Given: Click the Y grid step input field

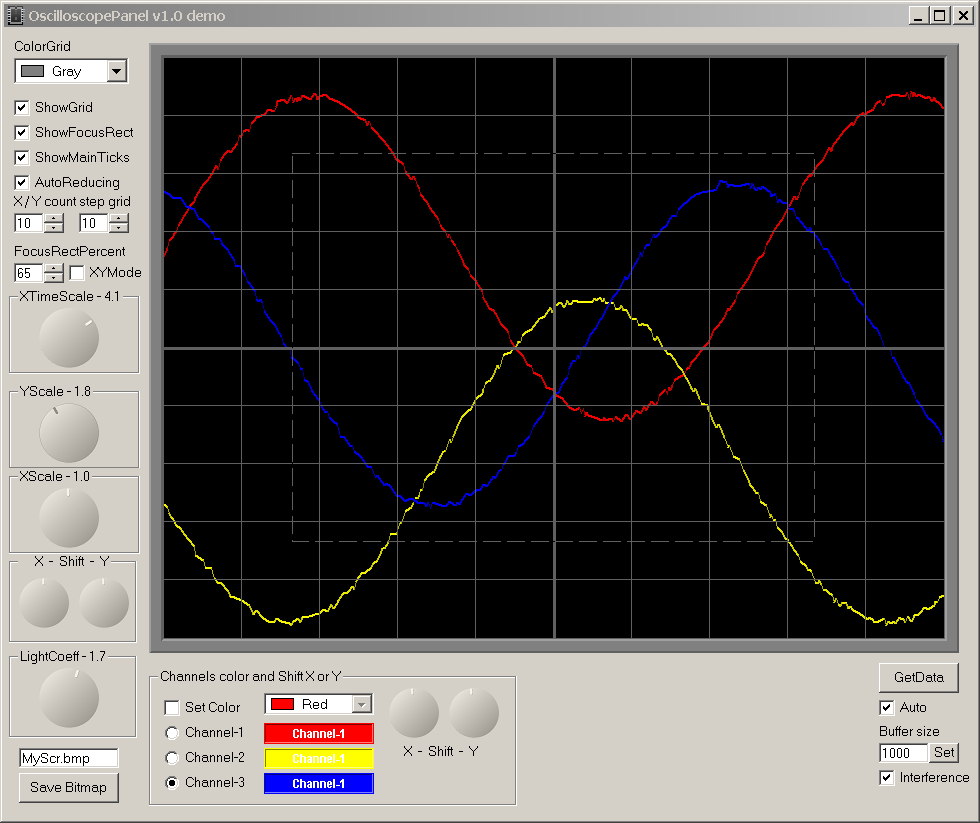Looking at the screenshot, I should click(x=94, y=223).
